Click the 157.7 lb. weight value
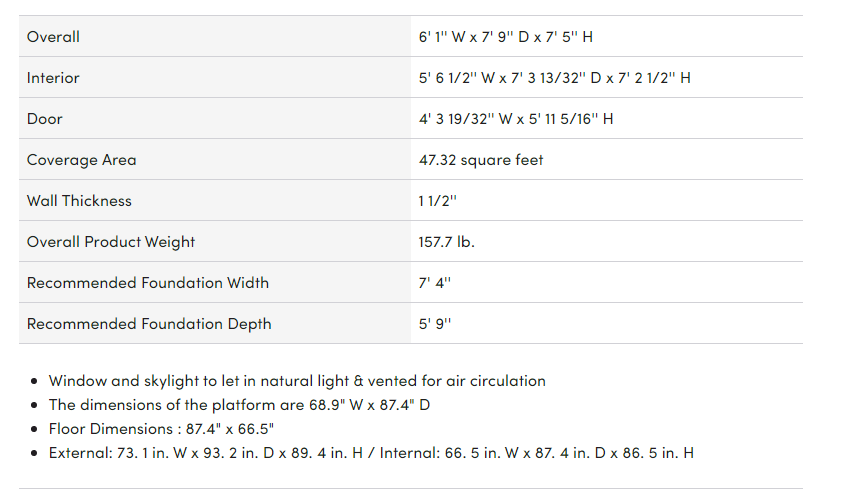Image resolution: width=848 pixels, height=497 pixels. (x=447, y=242)
